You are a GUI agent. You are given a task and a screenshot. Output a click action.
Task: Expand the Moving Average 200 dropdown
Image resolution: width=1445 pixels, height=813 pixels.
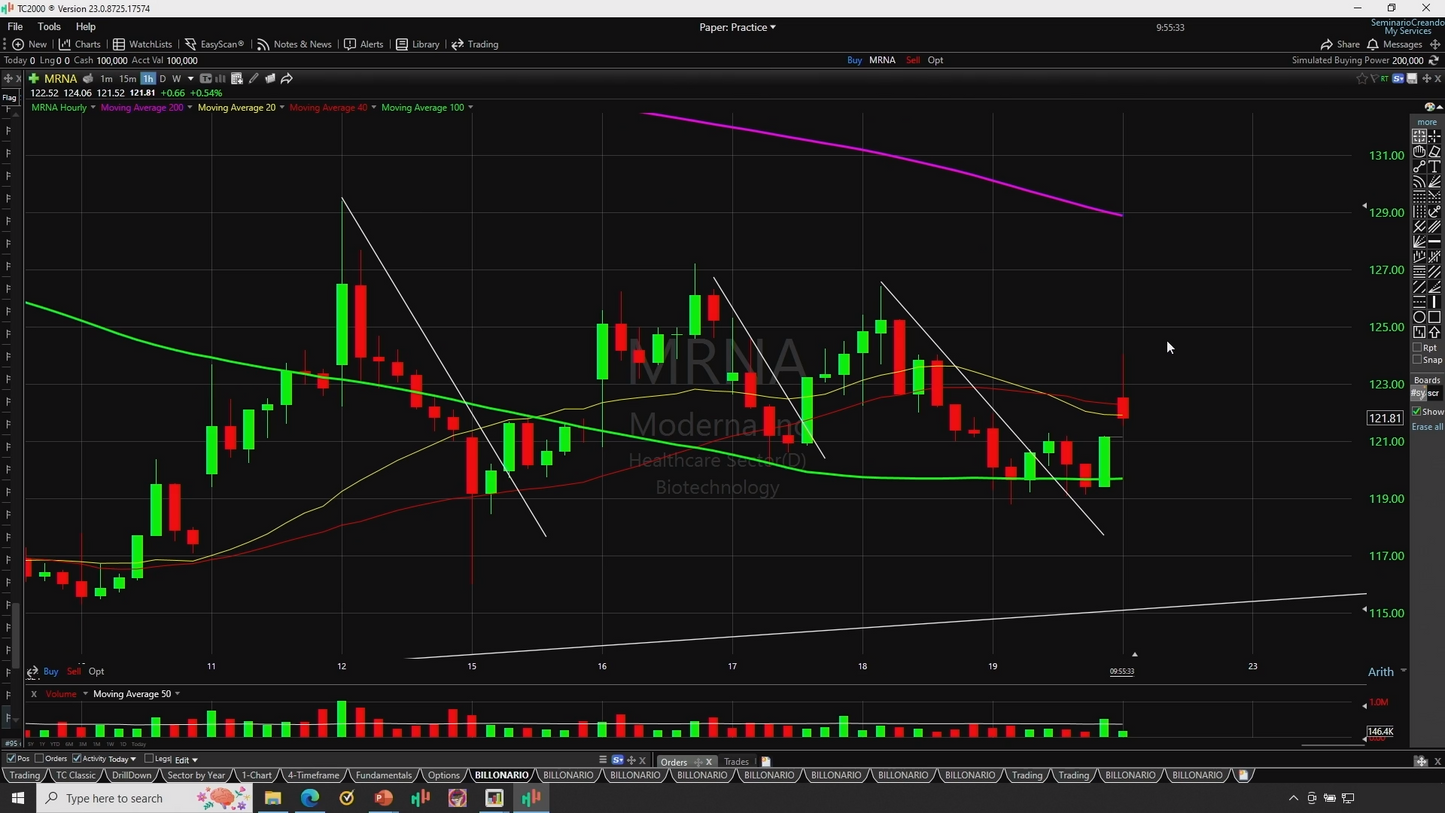[x=190, y=107]
